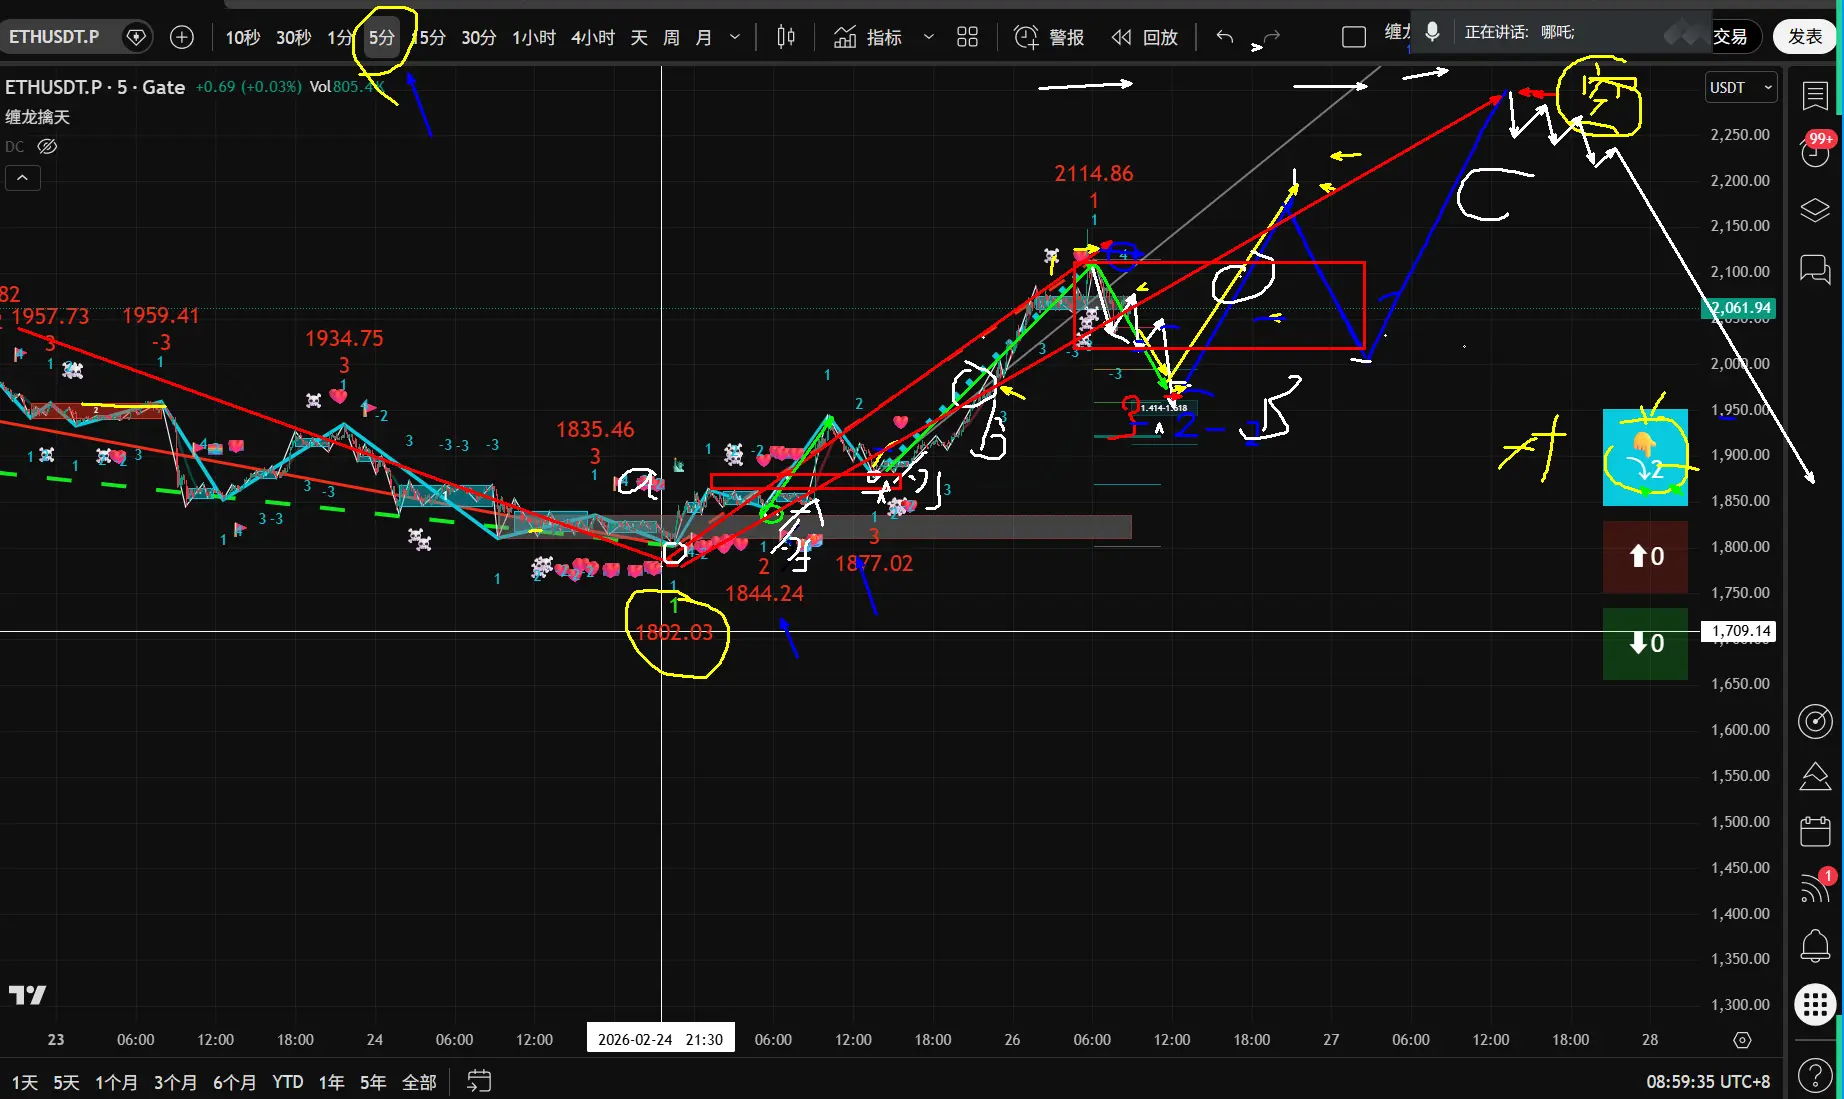The width and height of the screenshot is (1844, 1099).
Task: Click the diamond icon beside ETHUSDT.P
Action: coord(136,37)
